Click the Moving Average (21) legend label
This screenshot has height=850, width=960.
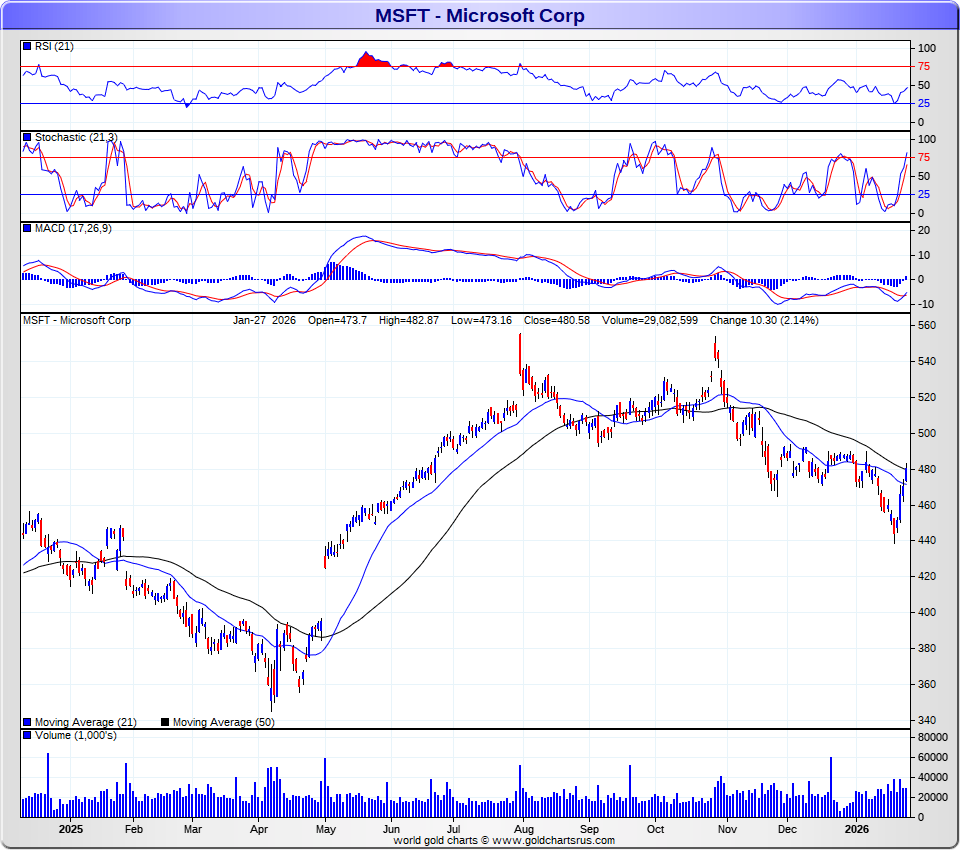pos(86,722)
